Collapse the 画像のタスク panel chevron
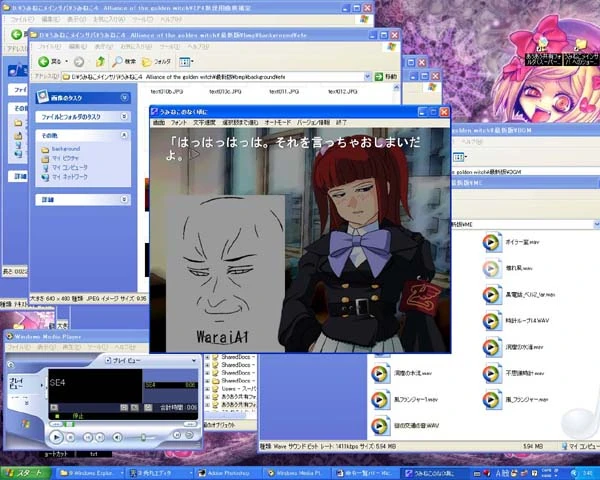Viewport: 600px width, 480px height. pos(124,98)
